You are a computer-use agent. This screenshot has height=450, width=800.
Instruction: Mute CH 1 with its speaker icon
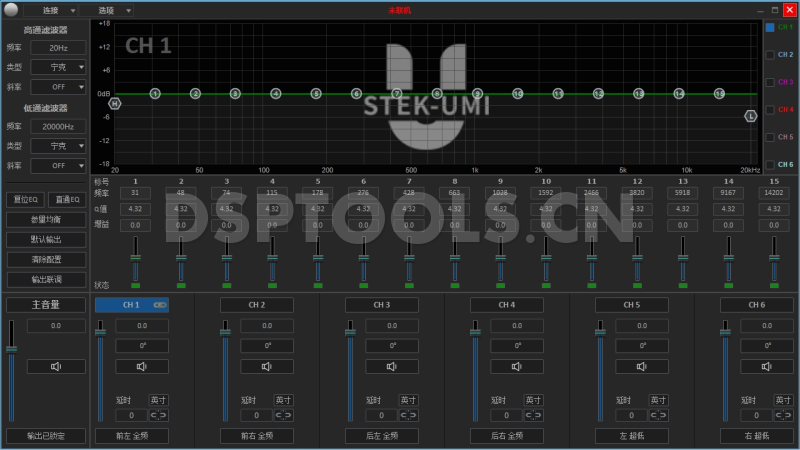pos(142,366)
